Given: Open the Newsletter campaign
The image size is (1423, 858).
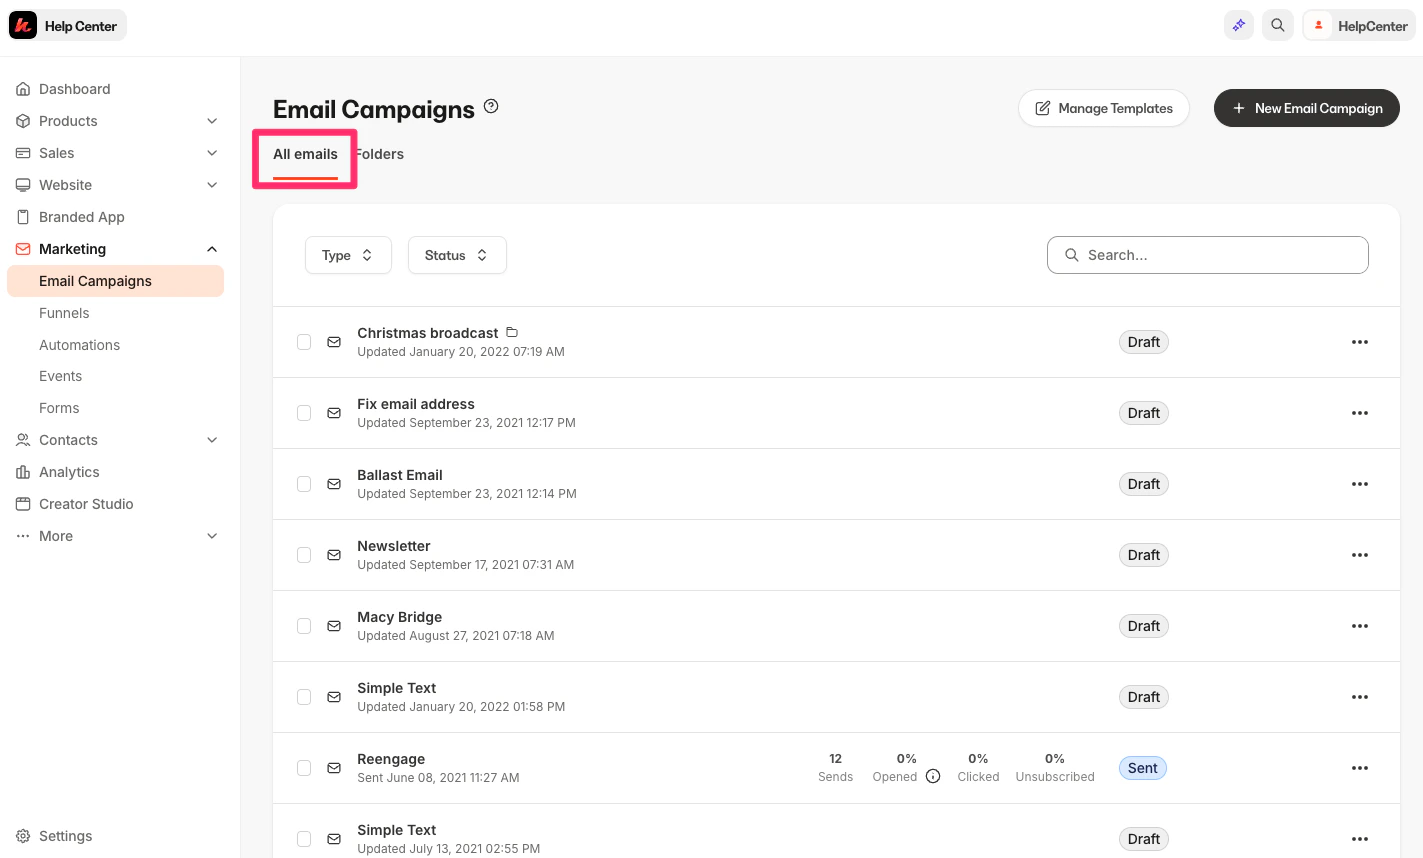Looking at the screenshot, I should point(394,546).
